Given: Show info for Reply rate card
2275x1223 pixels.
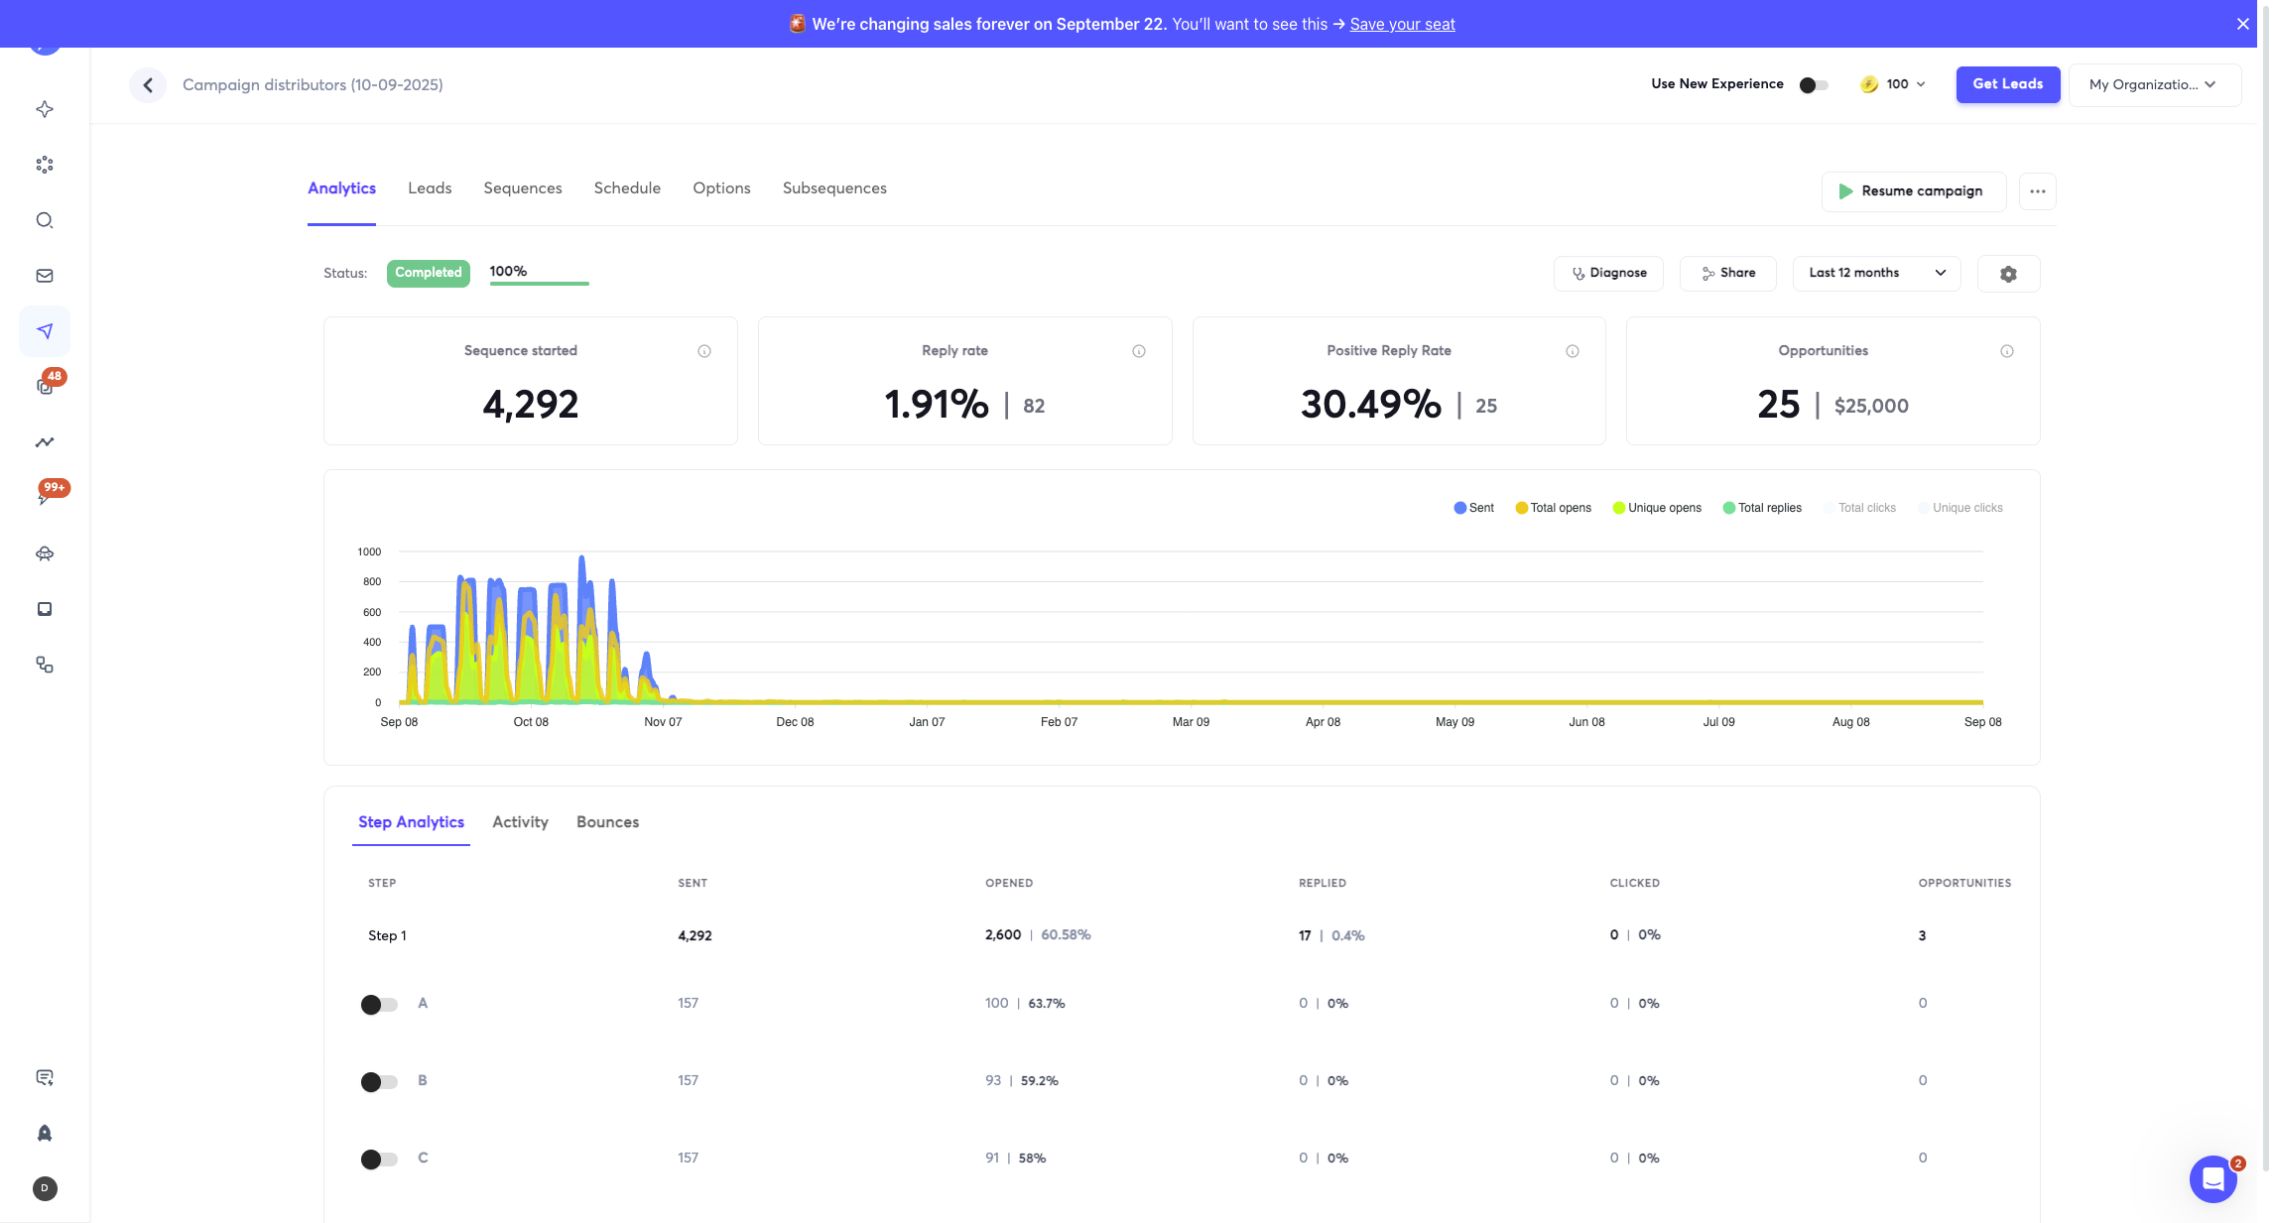Looking at the screenshot, I should (1138, 351).
